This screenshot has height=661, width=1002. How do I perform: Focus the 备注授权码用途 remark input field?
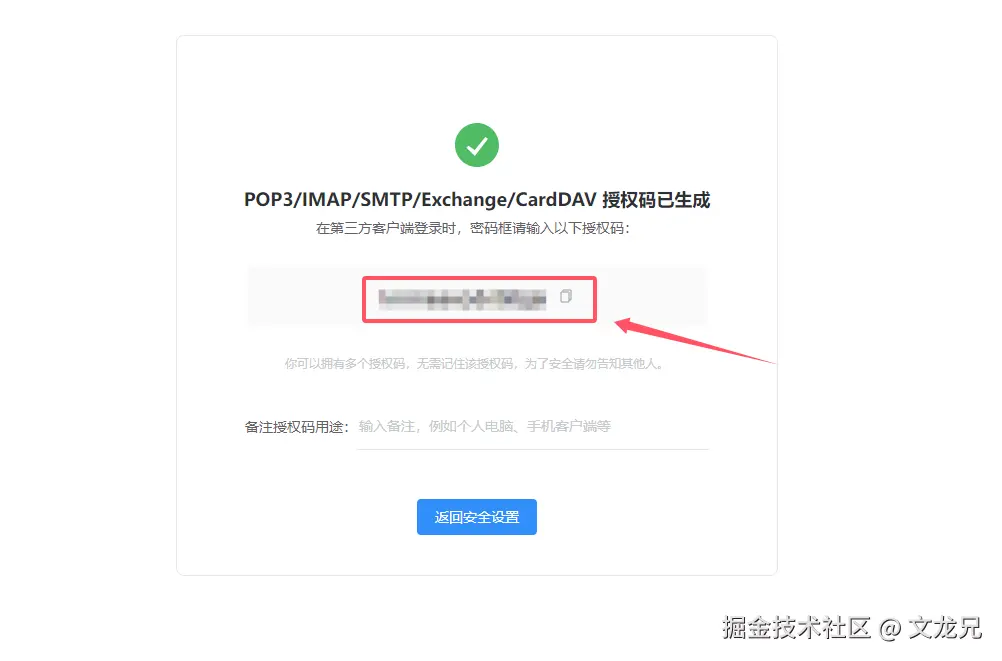point(533,426)
